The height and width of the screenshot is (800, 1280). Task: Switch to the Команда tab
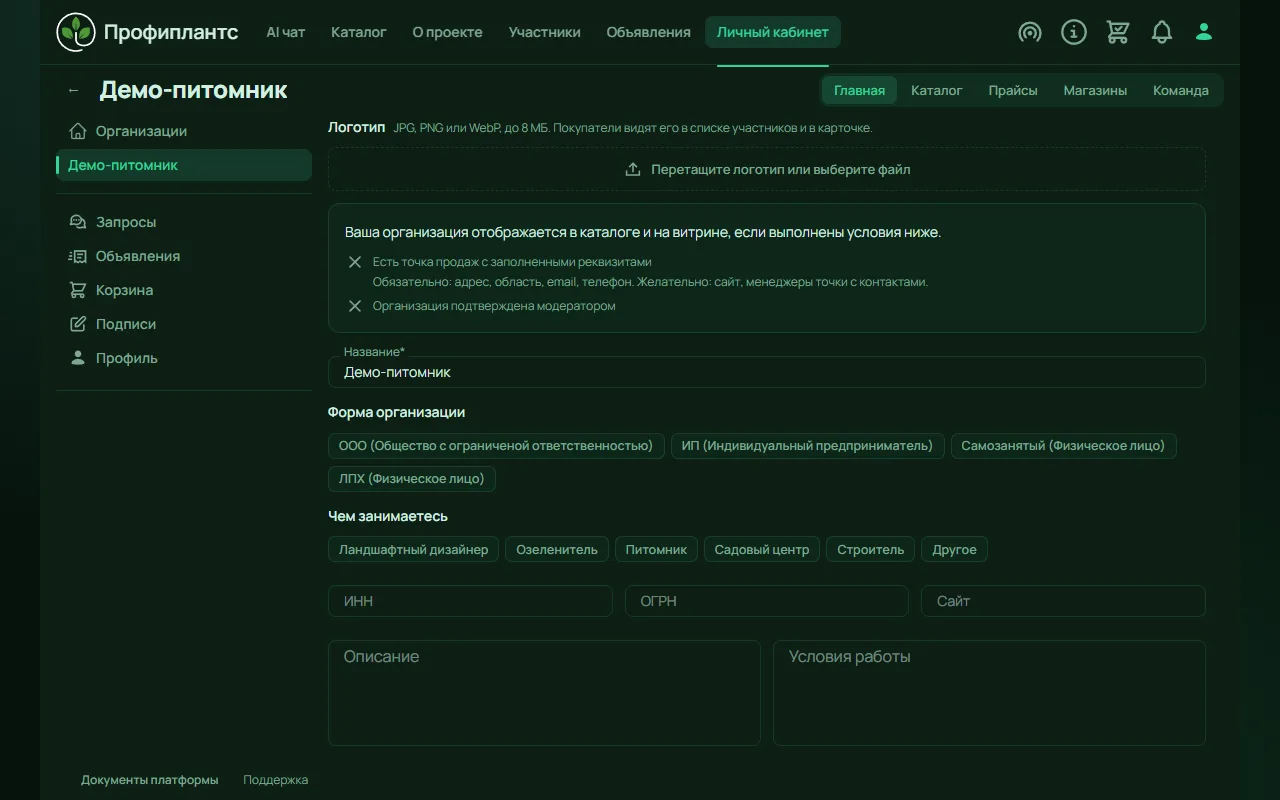1181,90
